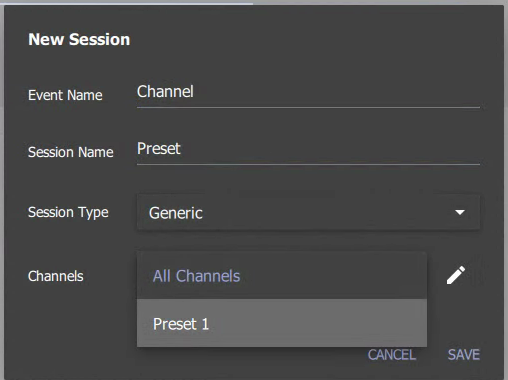Click the underline below the Session Name field
The image size is (508, 380).
(x=308, y=164)
